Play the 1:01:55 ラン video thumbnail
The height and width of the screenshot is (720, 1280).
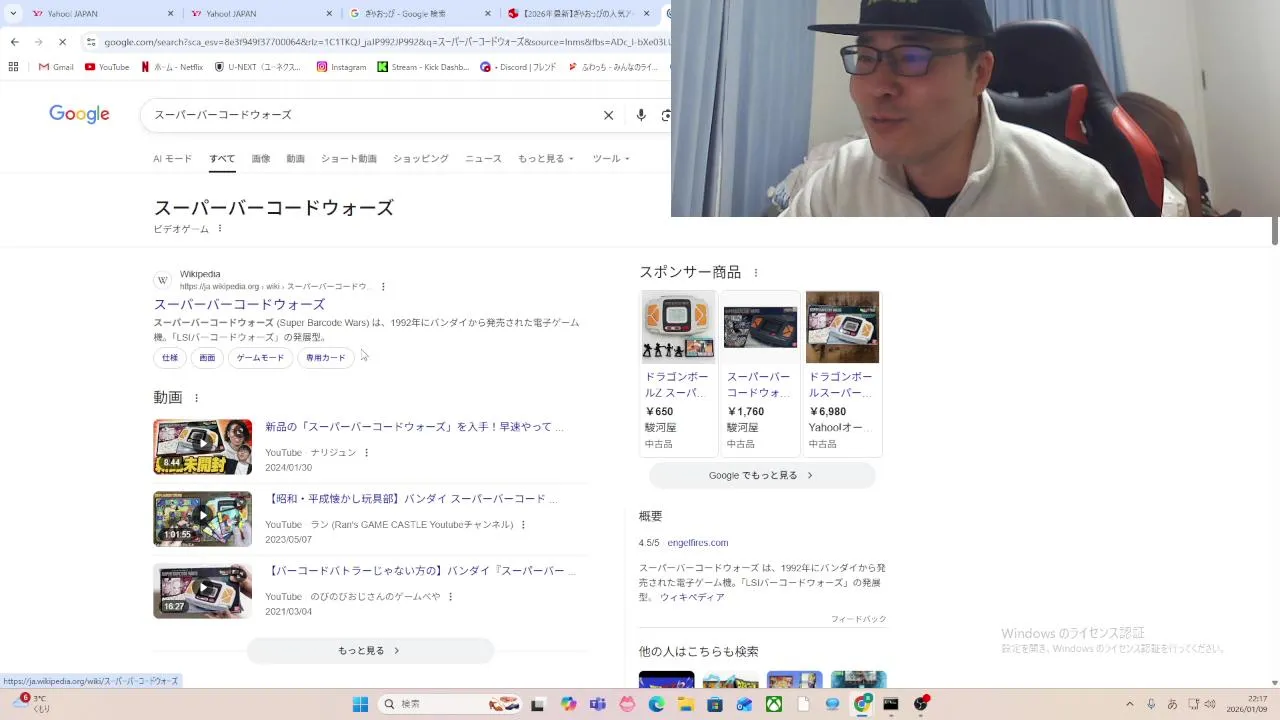tap(202, 519)
